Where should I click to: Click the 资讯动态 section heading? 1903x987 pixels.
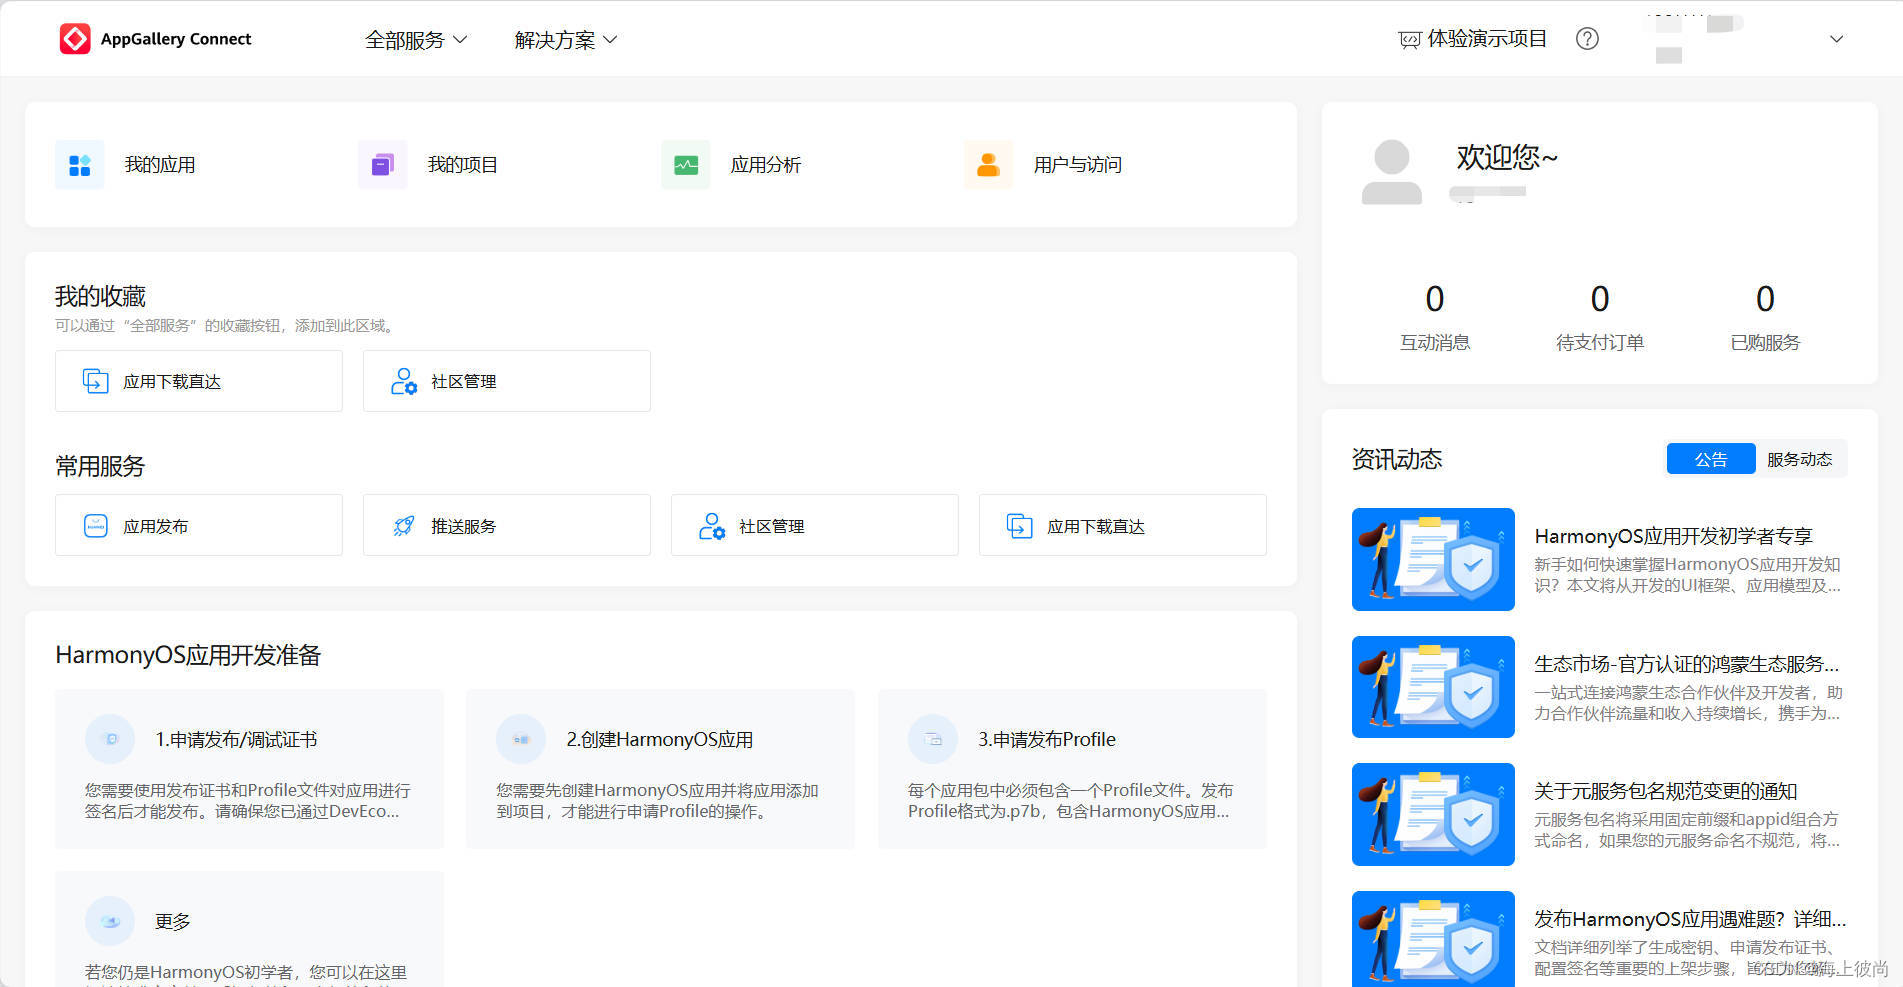(x=1397, y=459)
